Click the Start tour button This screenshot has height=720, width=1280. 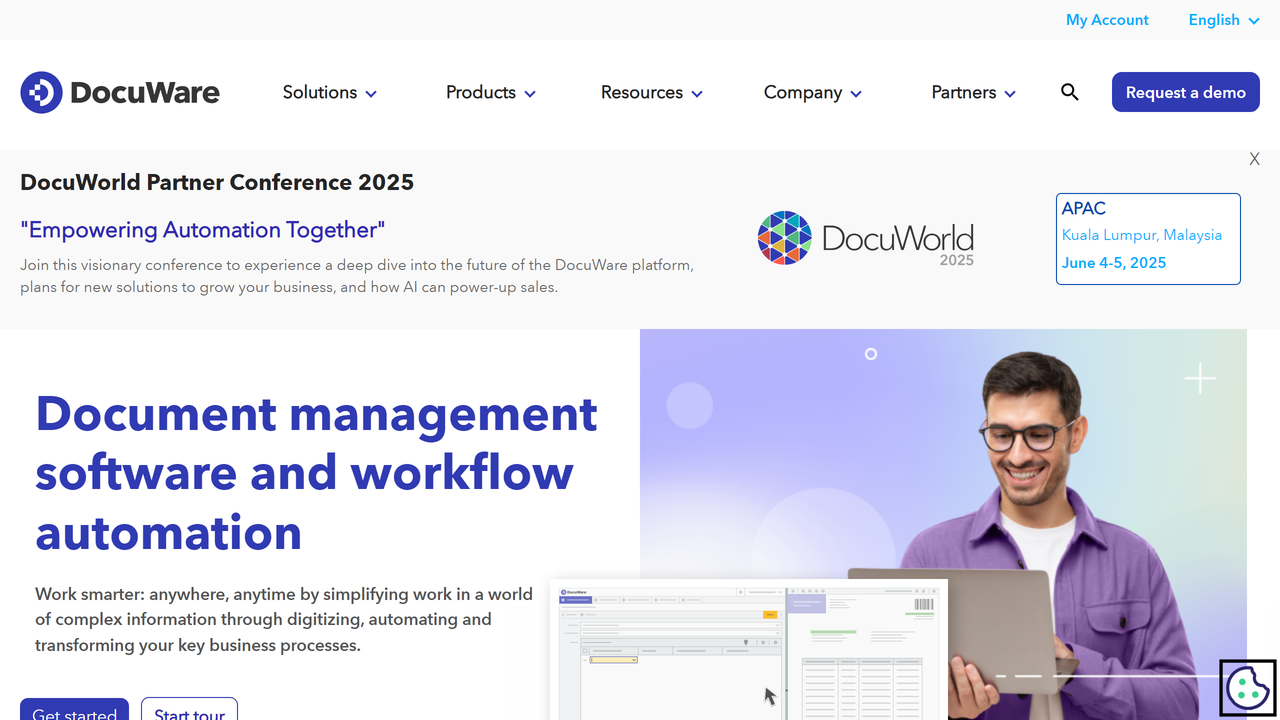189,709
